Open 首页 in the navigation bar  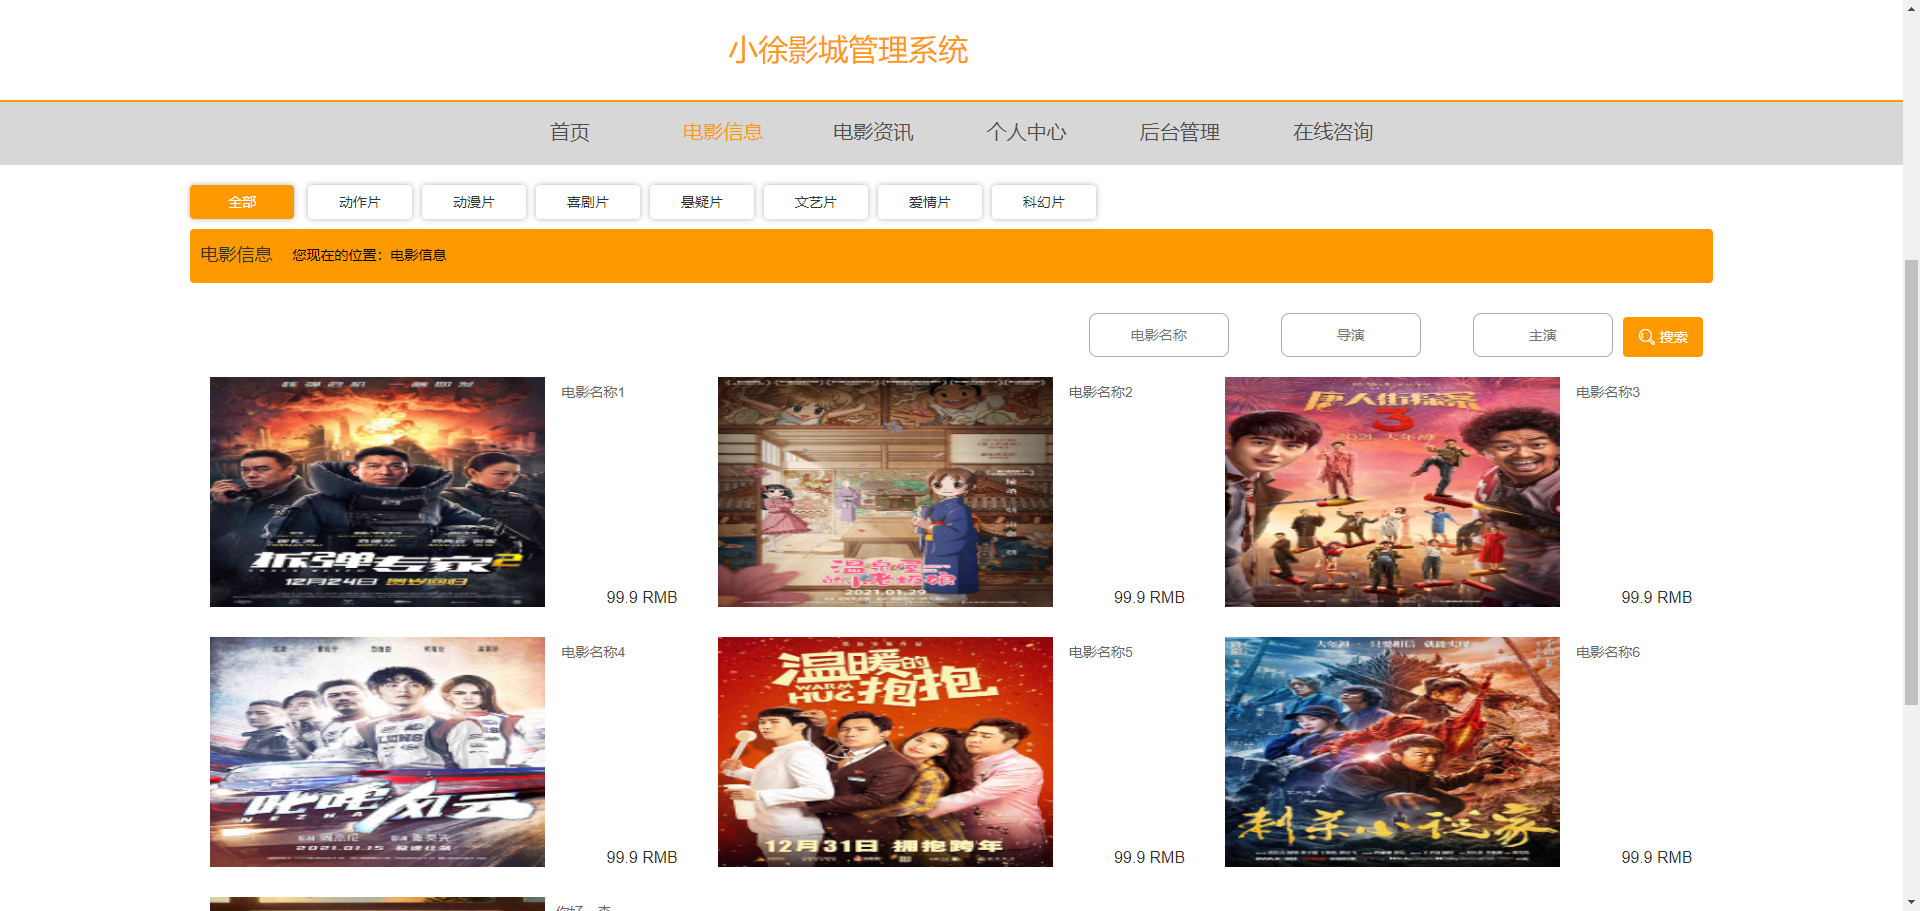coord(570,132)
